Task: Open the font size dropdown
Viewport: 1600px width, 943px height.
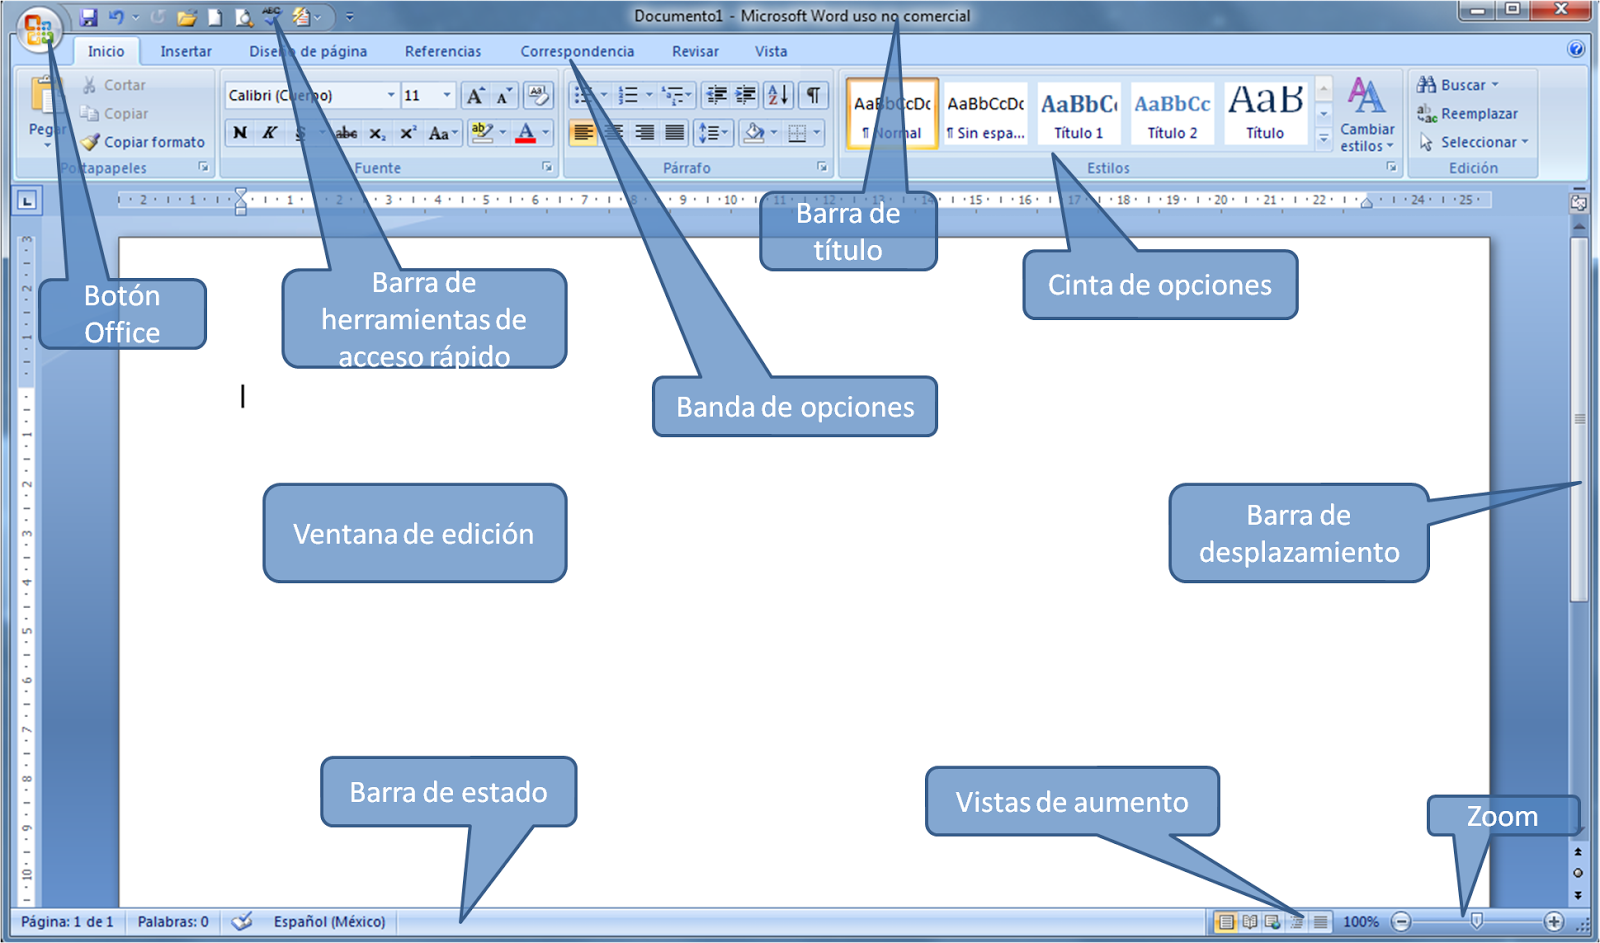Action: (447, 95)
